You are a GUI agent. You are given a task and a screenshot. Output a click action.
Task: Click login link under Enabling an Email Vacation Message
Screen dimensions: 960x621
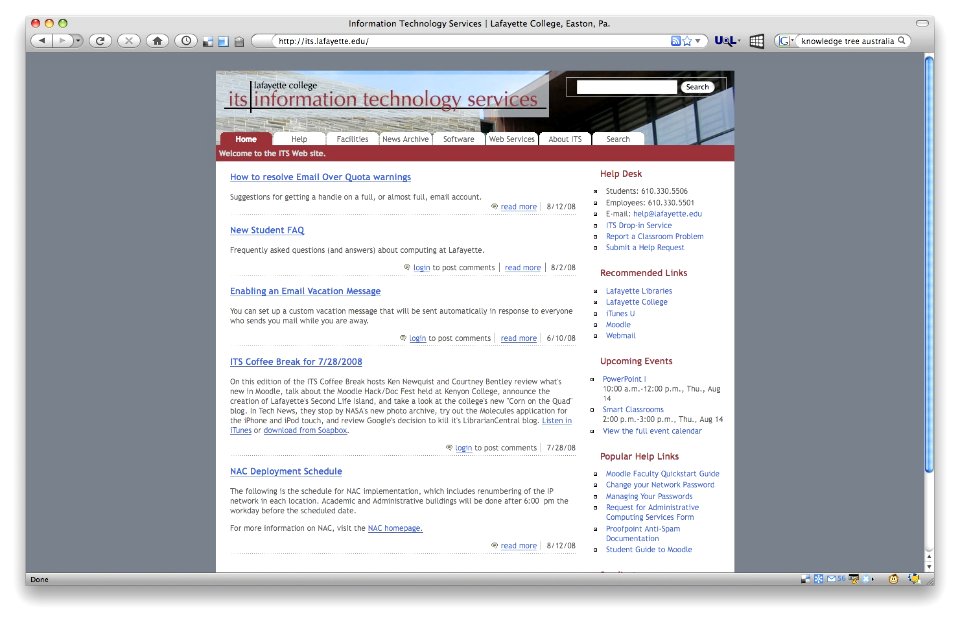point(418,338)
